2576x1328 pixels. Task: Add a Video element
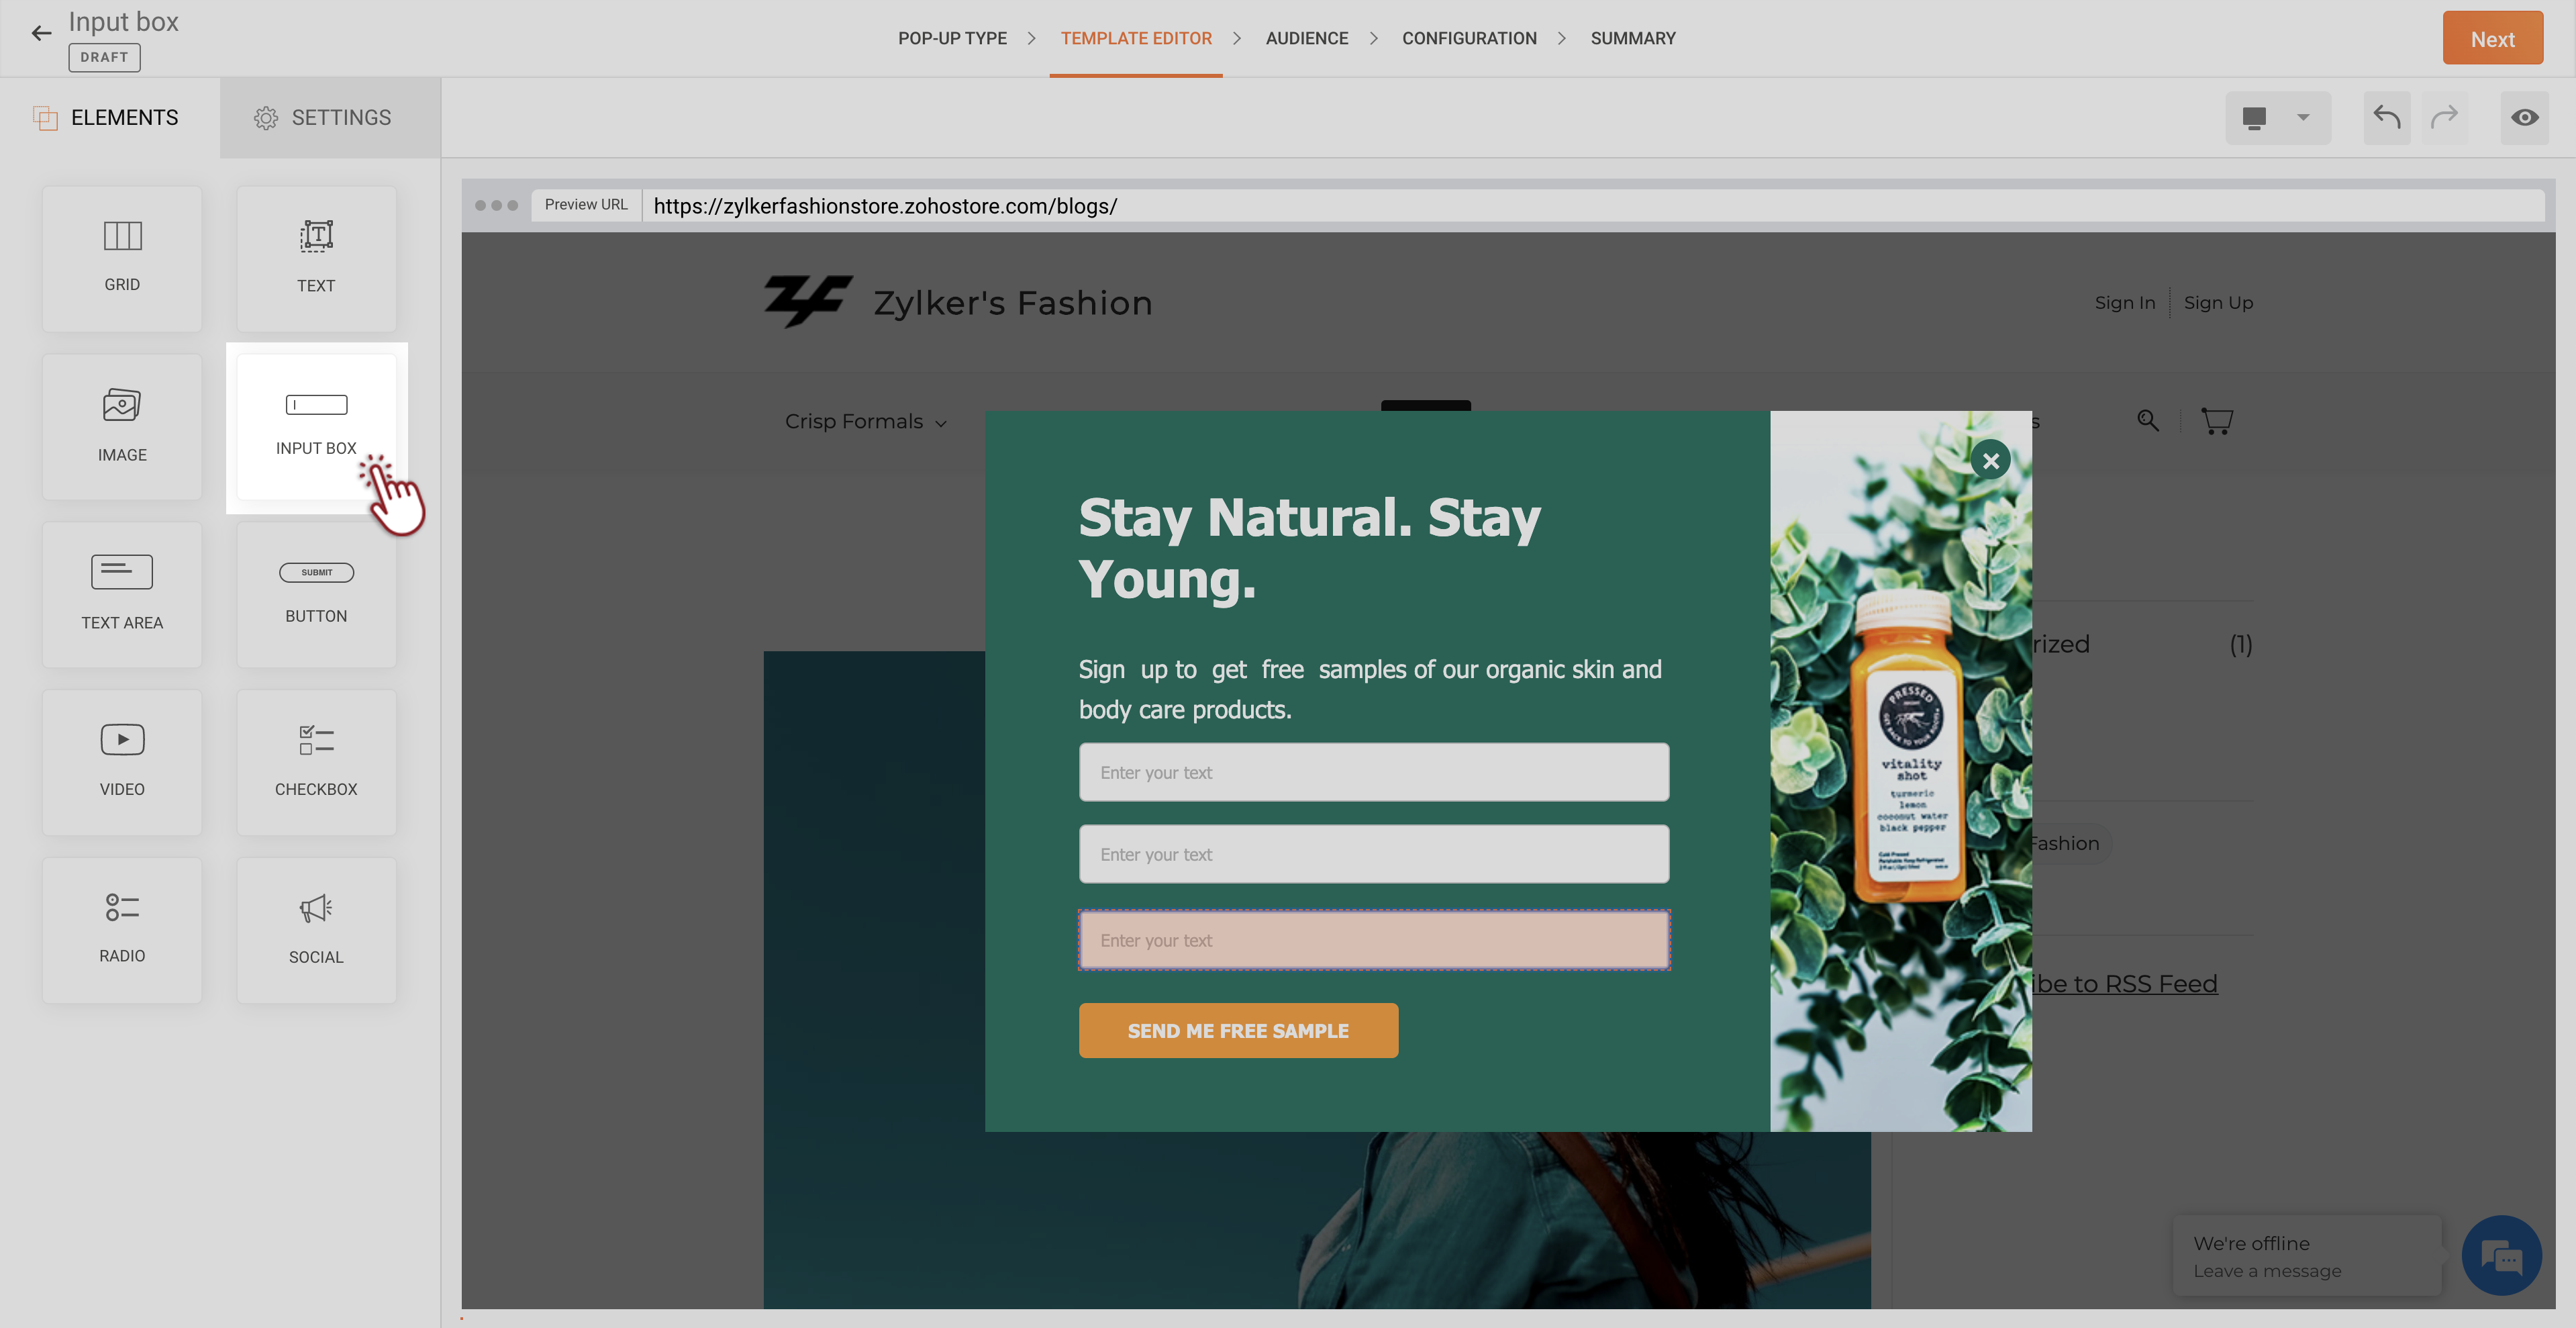tap(122, 762)
